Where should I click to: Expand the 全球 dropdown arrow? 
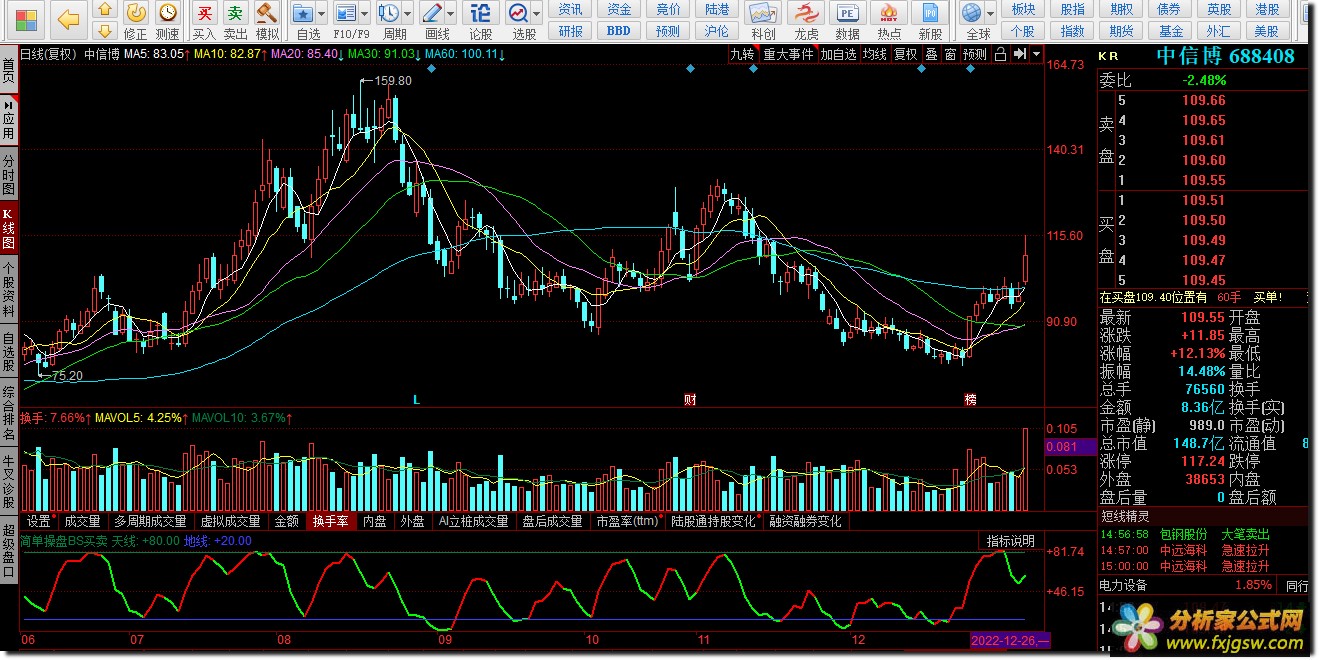pyautogui.click(x=990, y=14)
